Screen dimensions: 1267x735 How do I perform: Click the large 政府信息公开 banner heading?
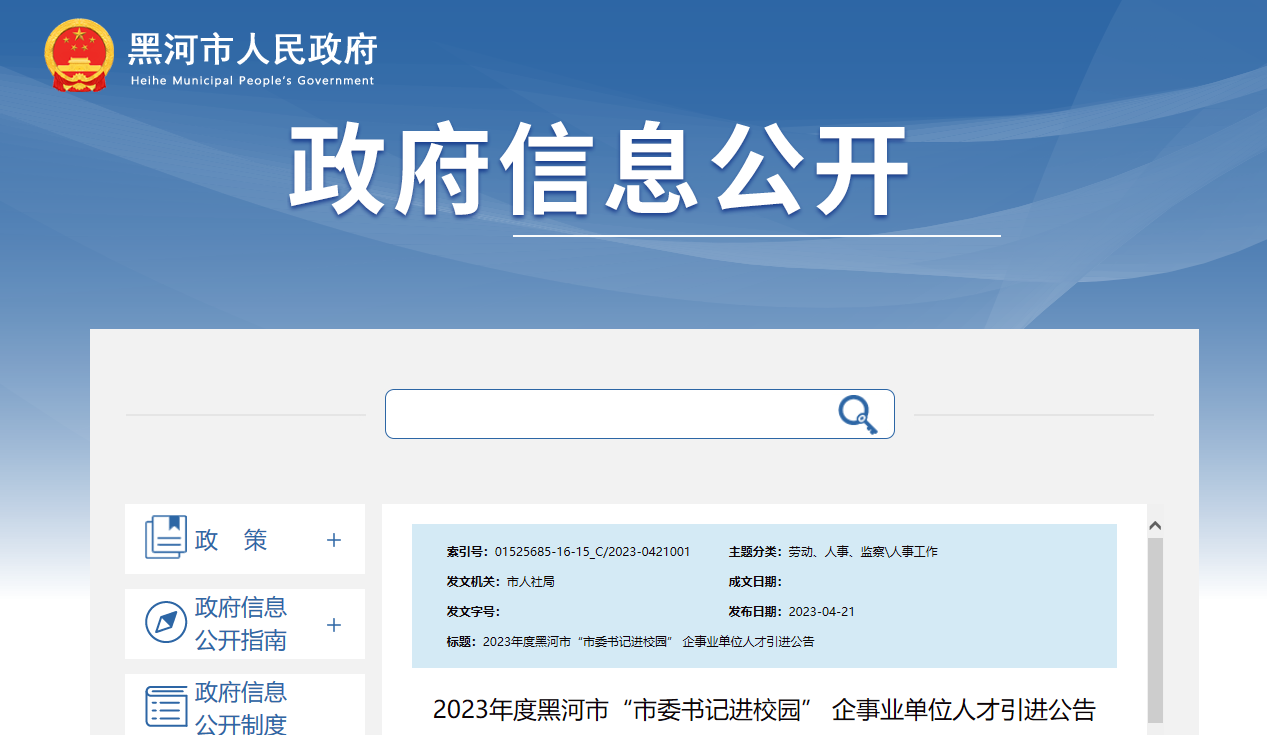tap(599, 170)
